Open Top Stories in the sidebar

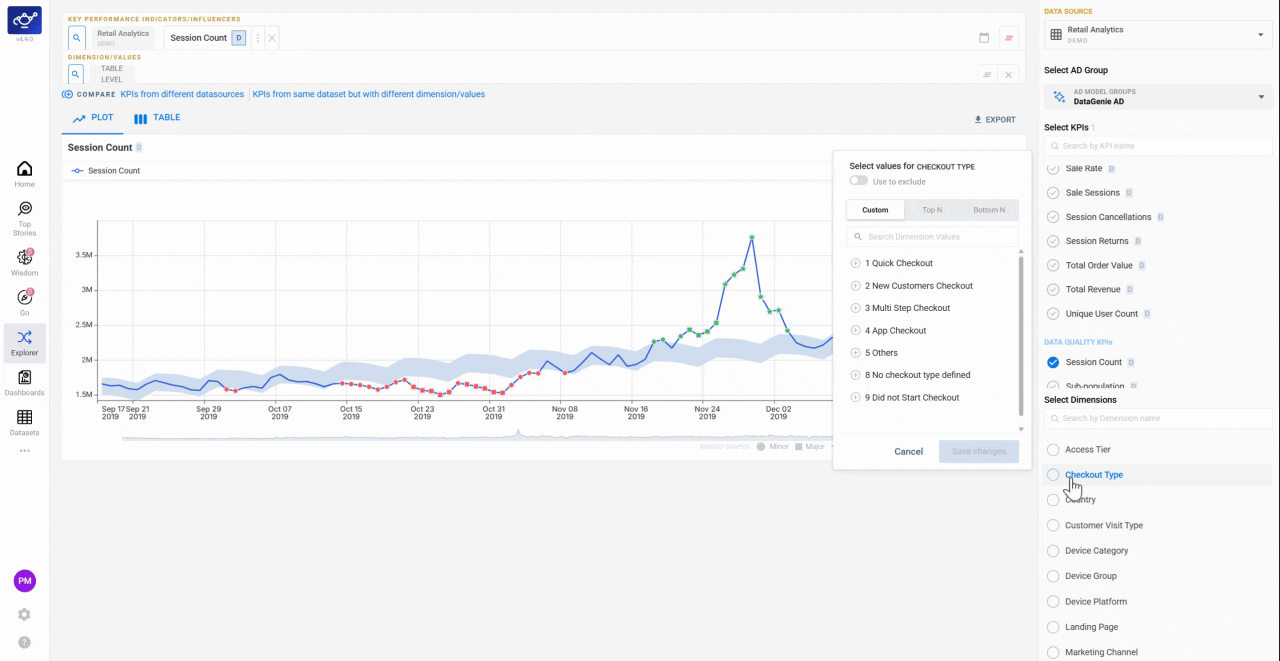pyautogui.click(x=24, y=218)
